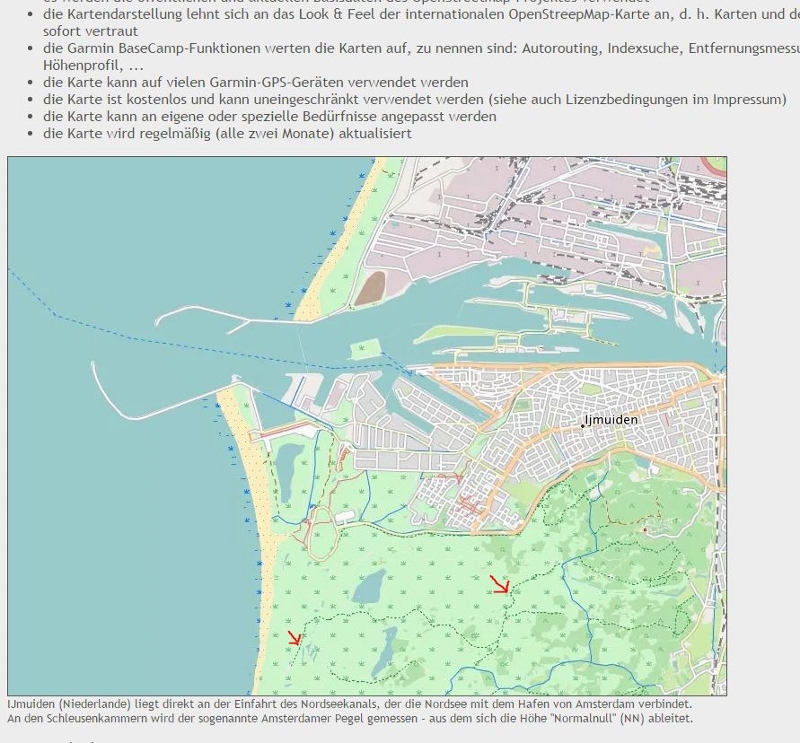Click the small green island in the harbor channel

click(366, 349)
